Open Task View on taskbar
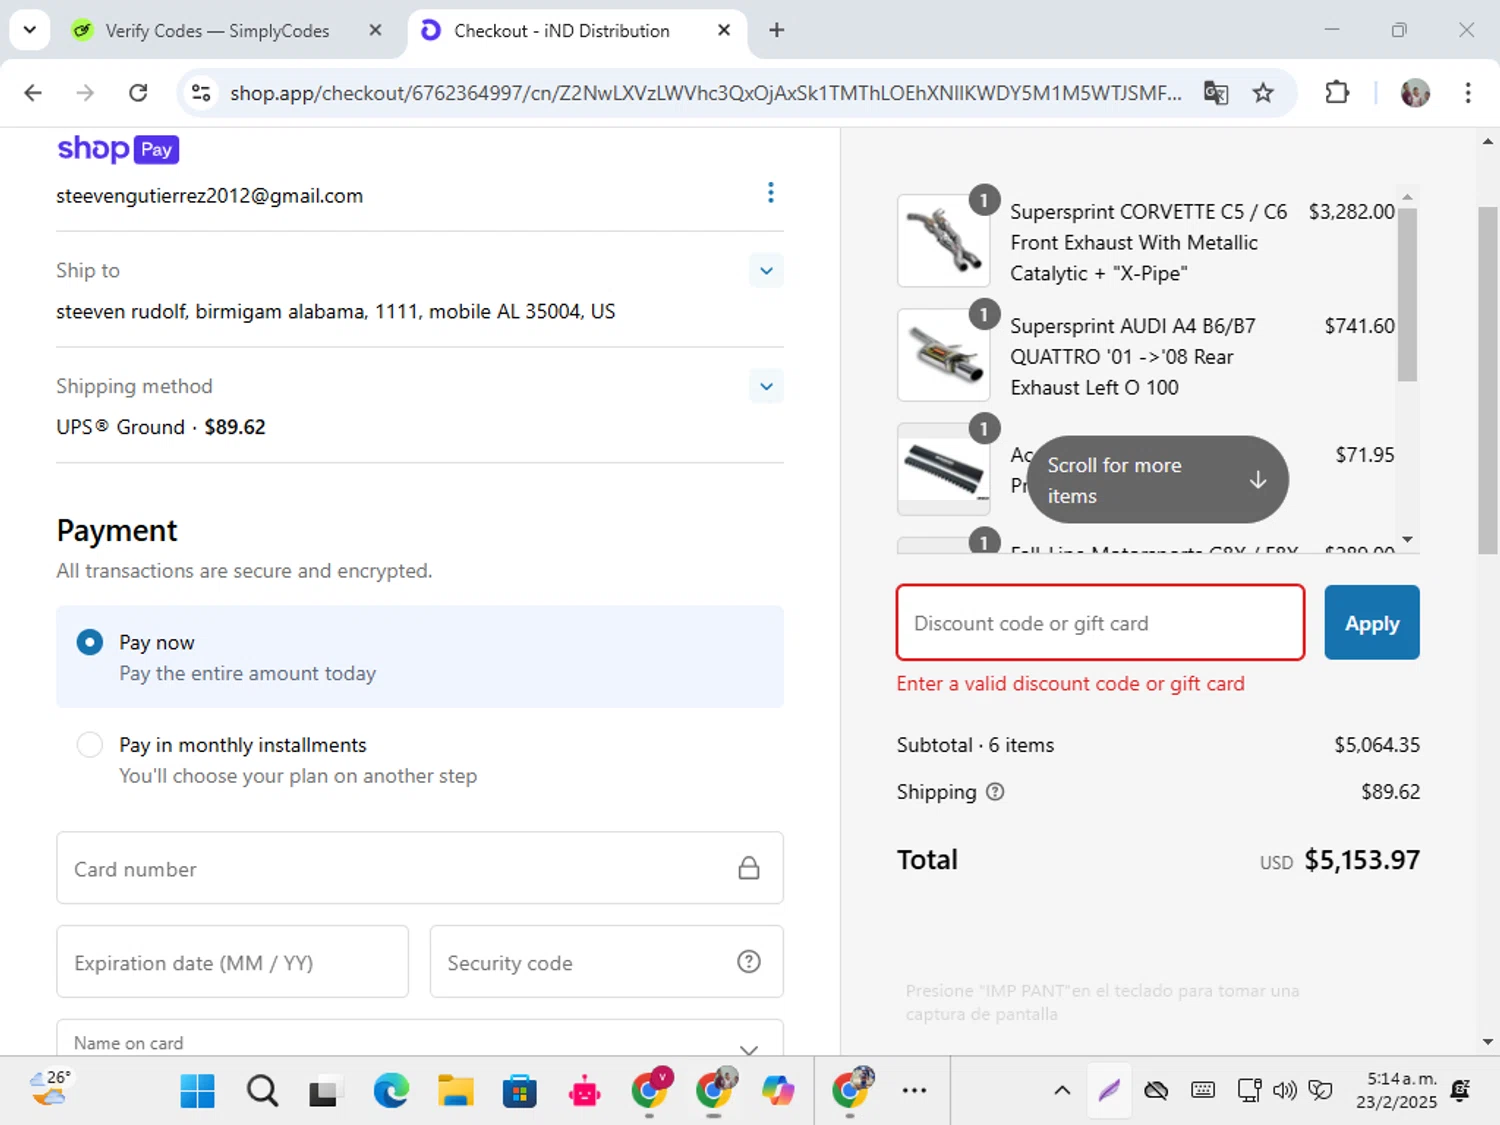Image resolution: width=1500 pixels, height=1125 pixels. (324, 1091)
